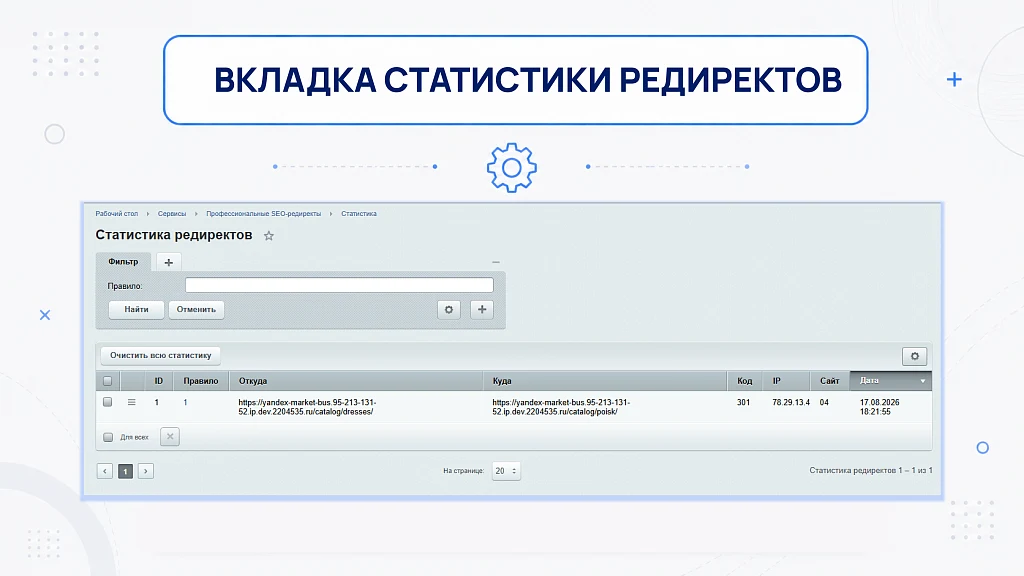Click source URL ending catalog/dresses/
Image resolution: width=1024 pixels, height=576 pixels.
[x=307, y=408]
